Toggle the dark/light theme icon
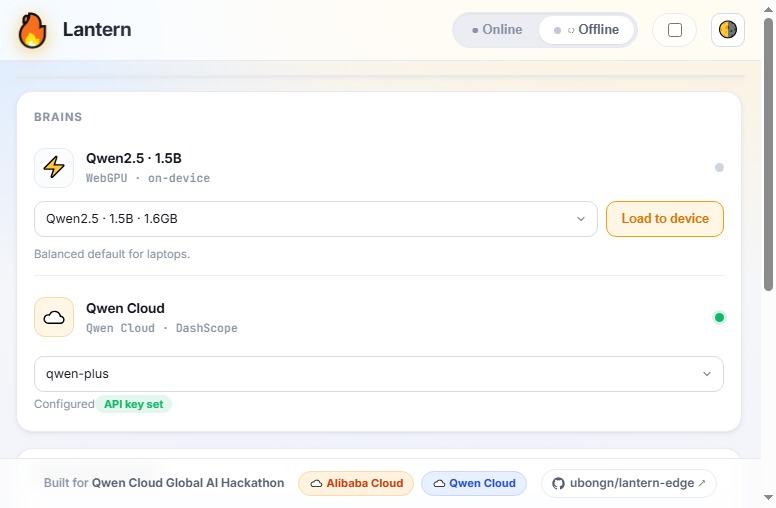Image resolution: width=776 pixels, height=508 pixels. (728, 30)
